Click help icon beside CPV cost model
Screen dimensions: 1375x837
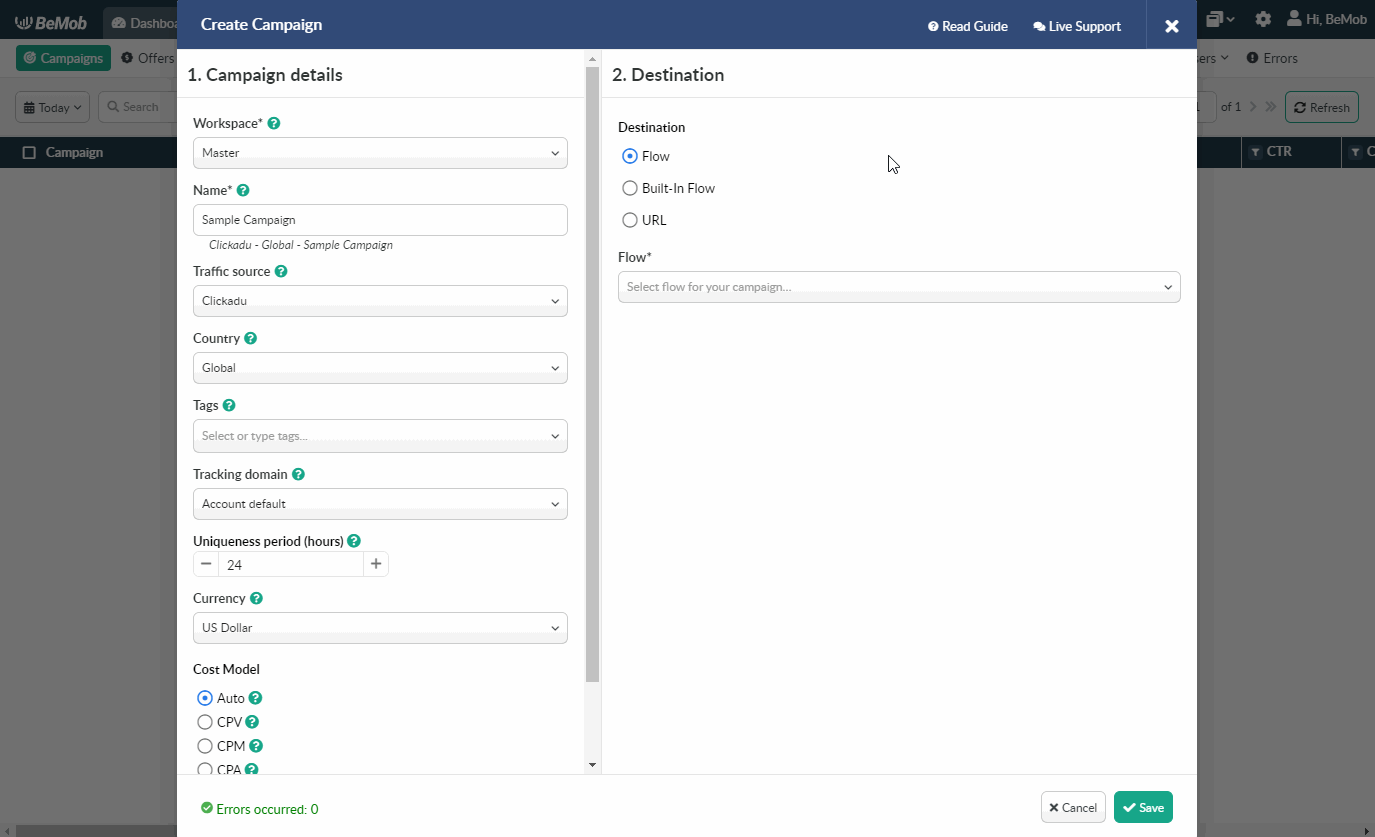pos(252,722)
